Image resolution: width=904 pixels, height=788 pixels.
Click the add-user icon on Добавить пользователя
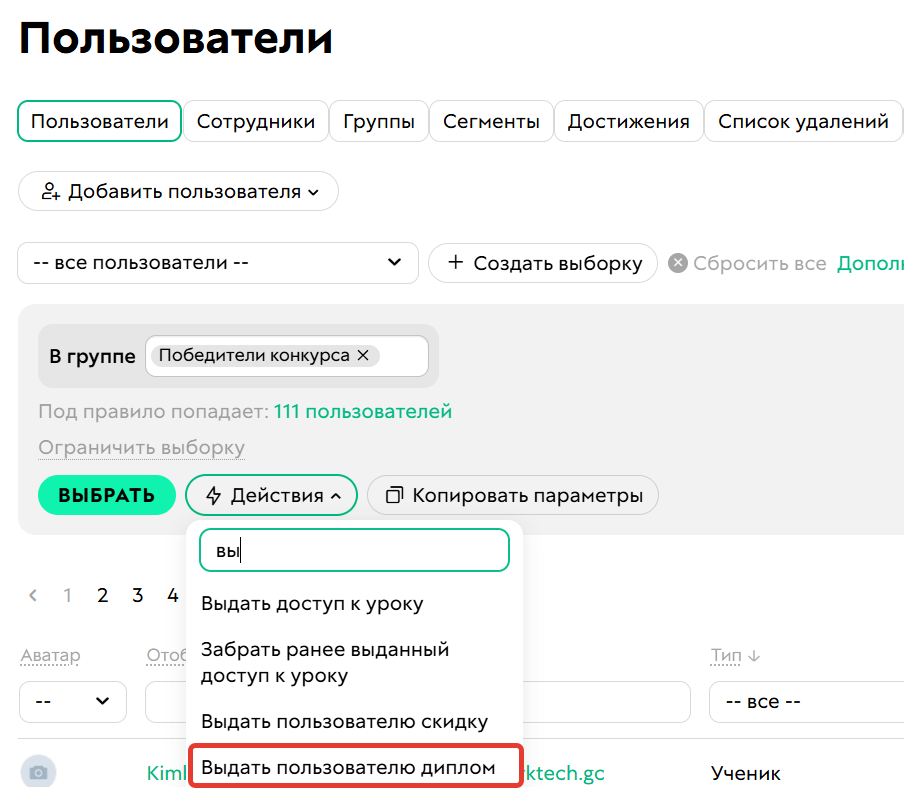[x=50, y=191]
